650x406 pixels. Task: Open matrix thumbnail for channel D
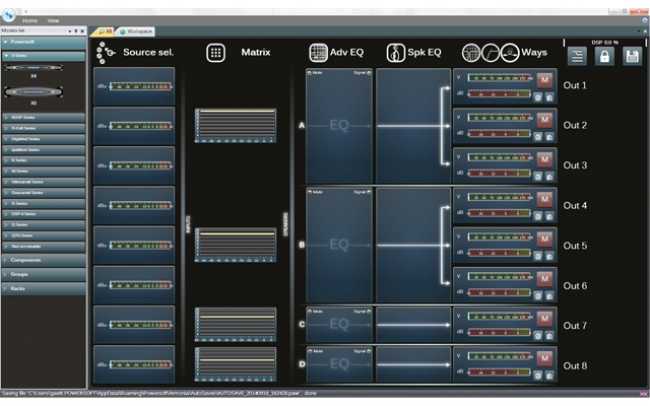tap(235, 365)
